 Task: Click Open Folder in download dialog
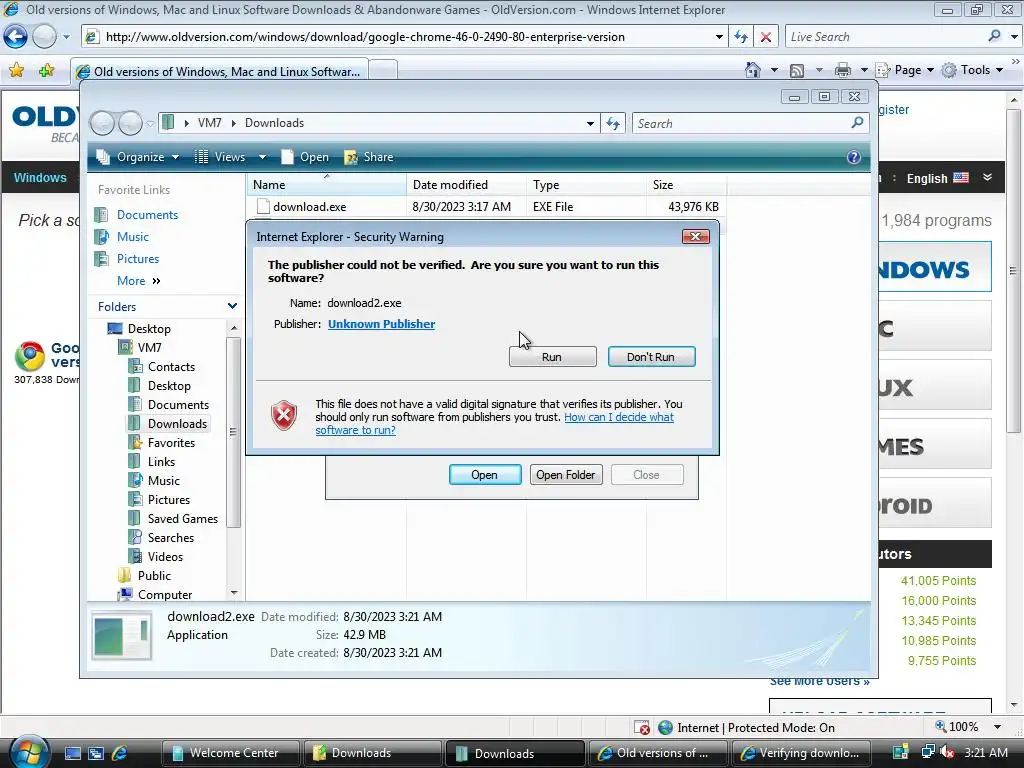[x=566, y=475]
